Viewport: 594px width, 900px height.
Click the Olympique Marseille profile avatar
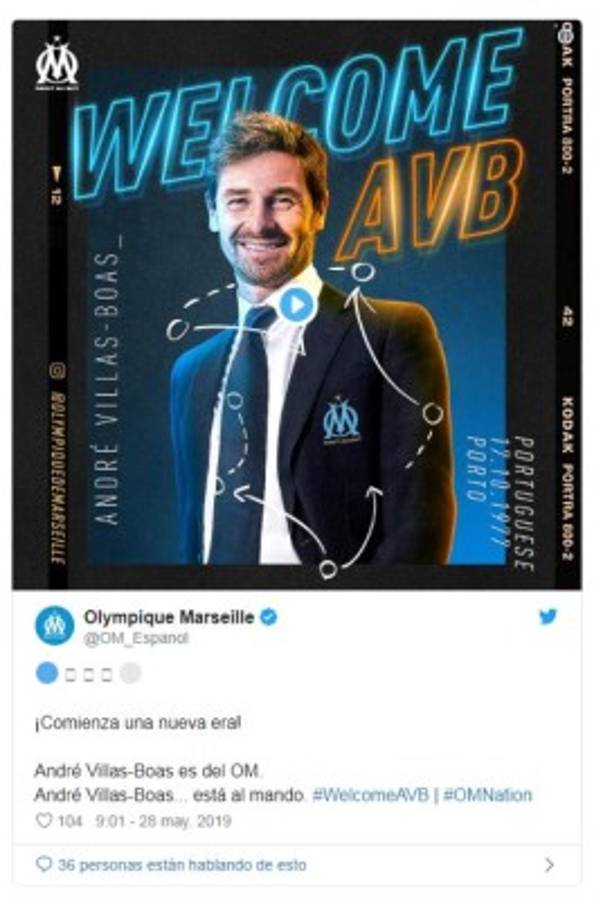pyautogui.click(x=55, y=625)
